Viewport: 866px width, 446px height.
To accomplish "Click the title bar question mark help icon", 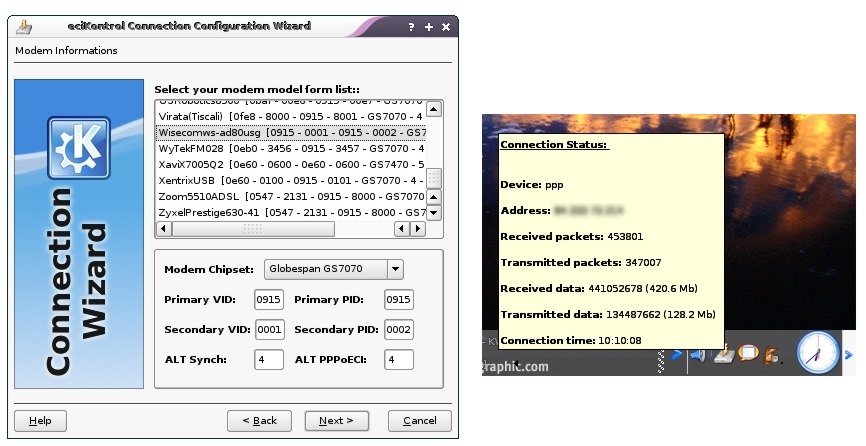I will (411, 27).
